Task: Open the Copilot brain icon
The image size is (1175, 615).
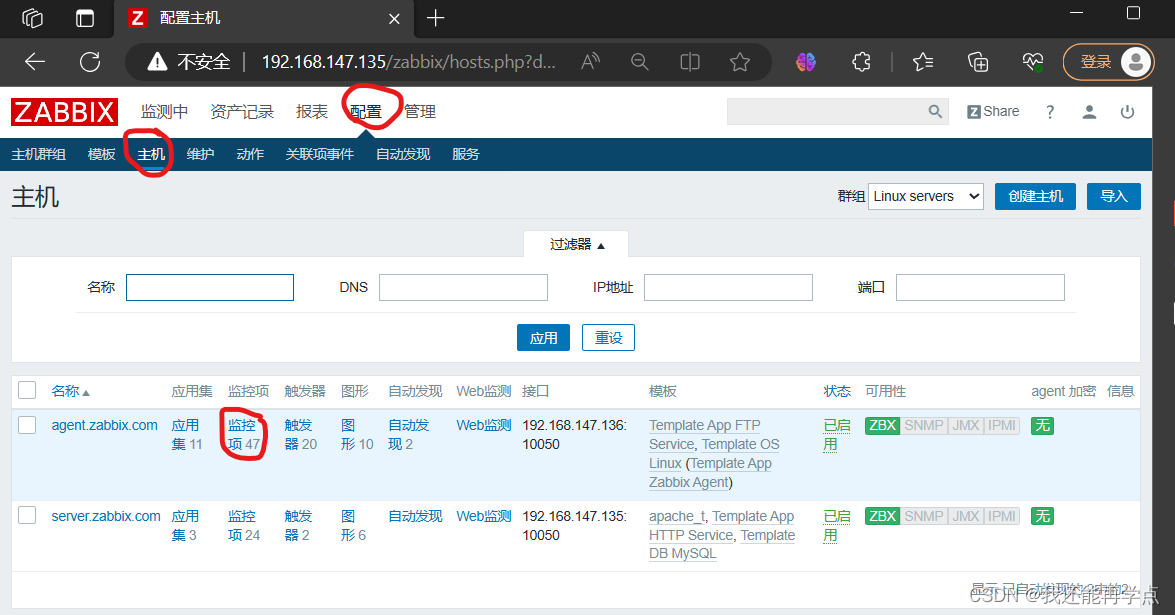Action: pos(806,62)
